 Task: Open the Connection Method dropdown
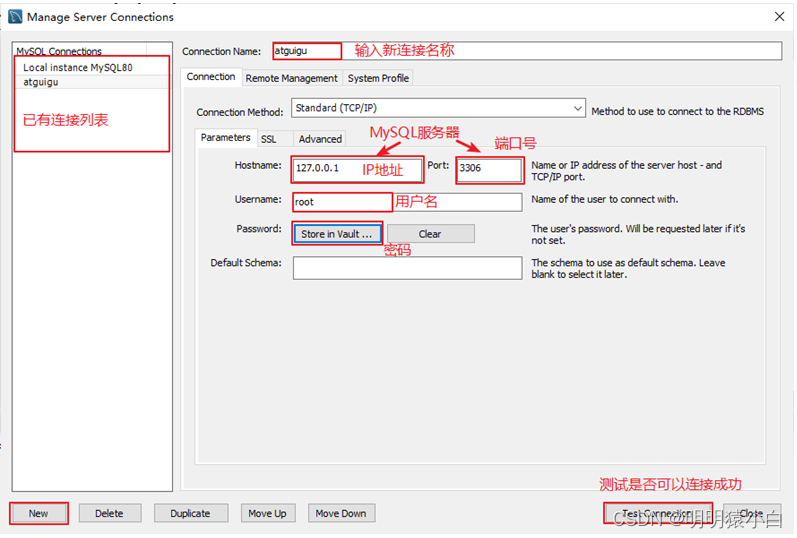click(x=438, y=108)
